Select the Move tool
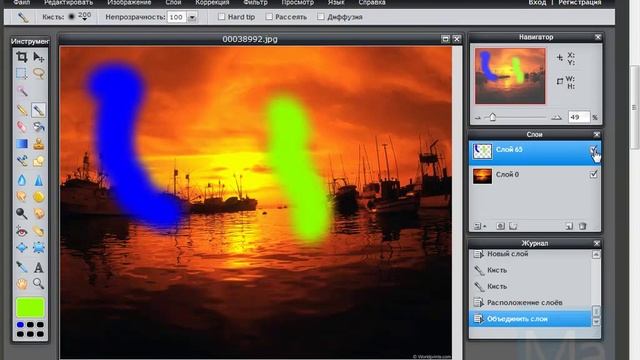This screenshot has width=640, height=360. pyautogui.click(x=39, y=57)
